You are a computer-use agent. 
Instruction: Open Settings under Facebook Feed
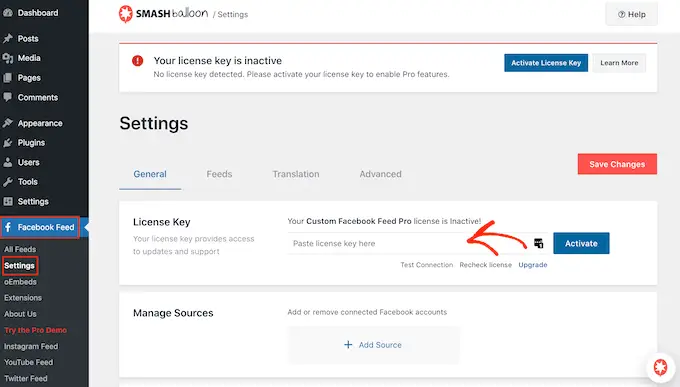(20, 266)
